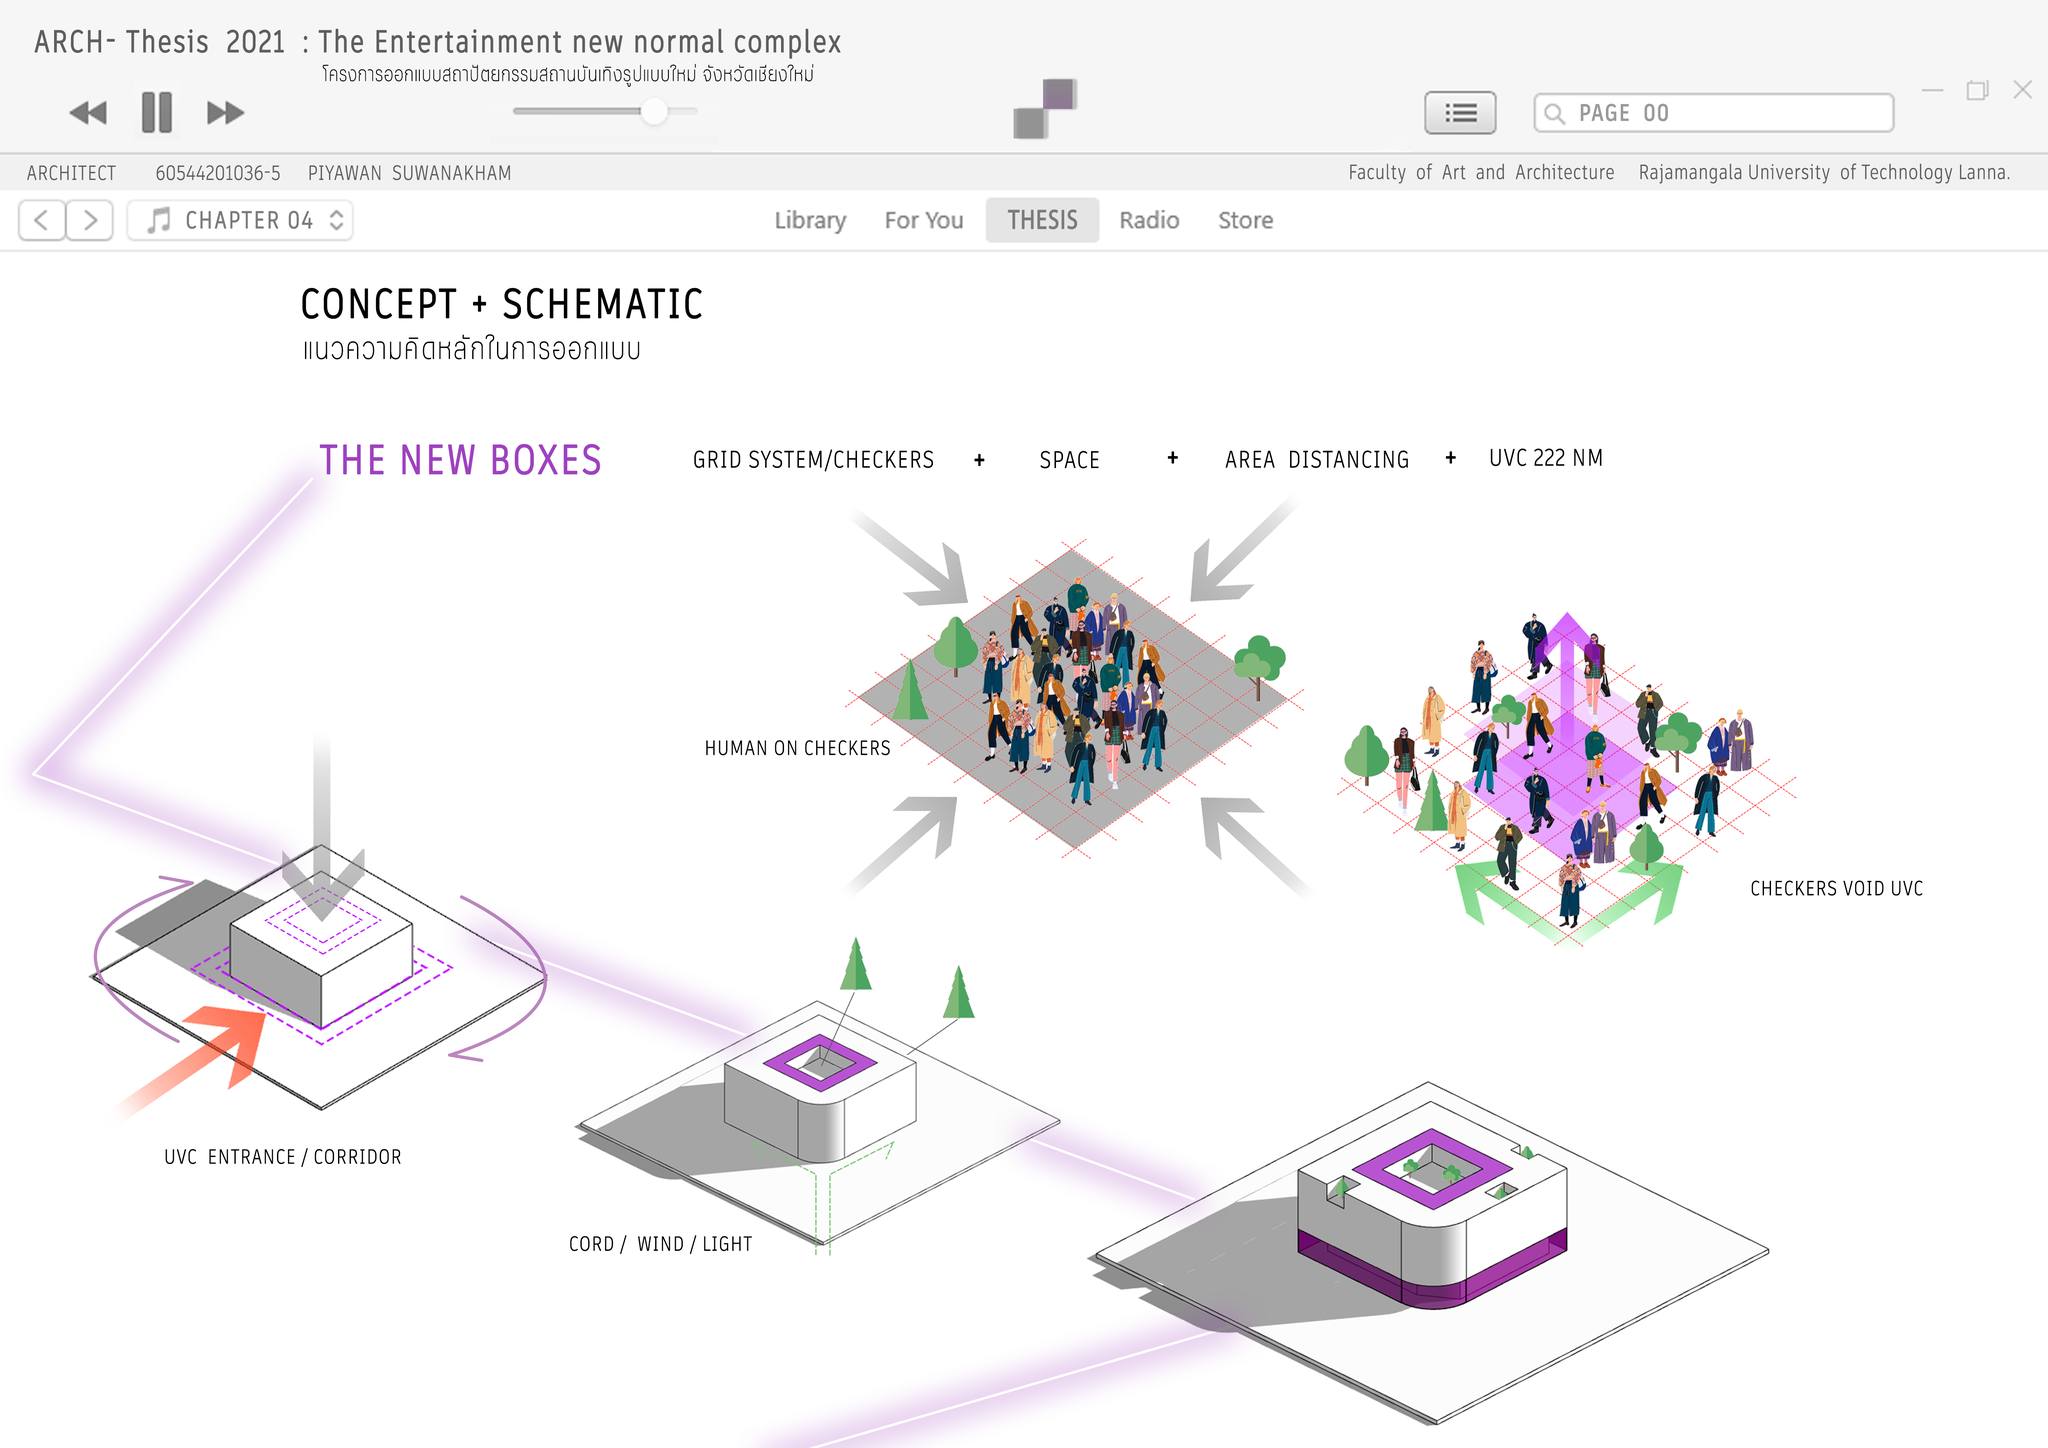Click the Faculty of Art and Architecture text

[x=1481, y=172]
